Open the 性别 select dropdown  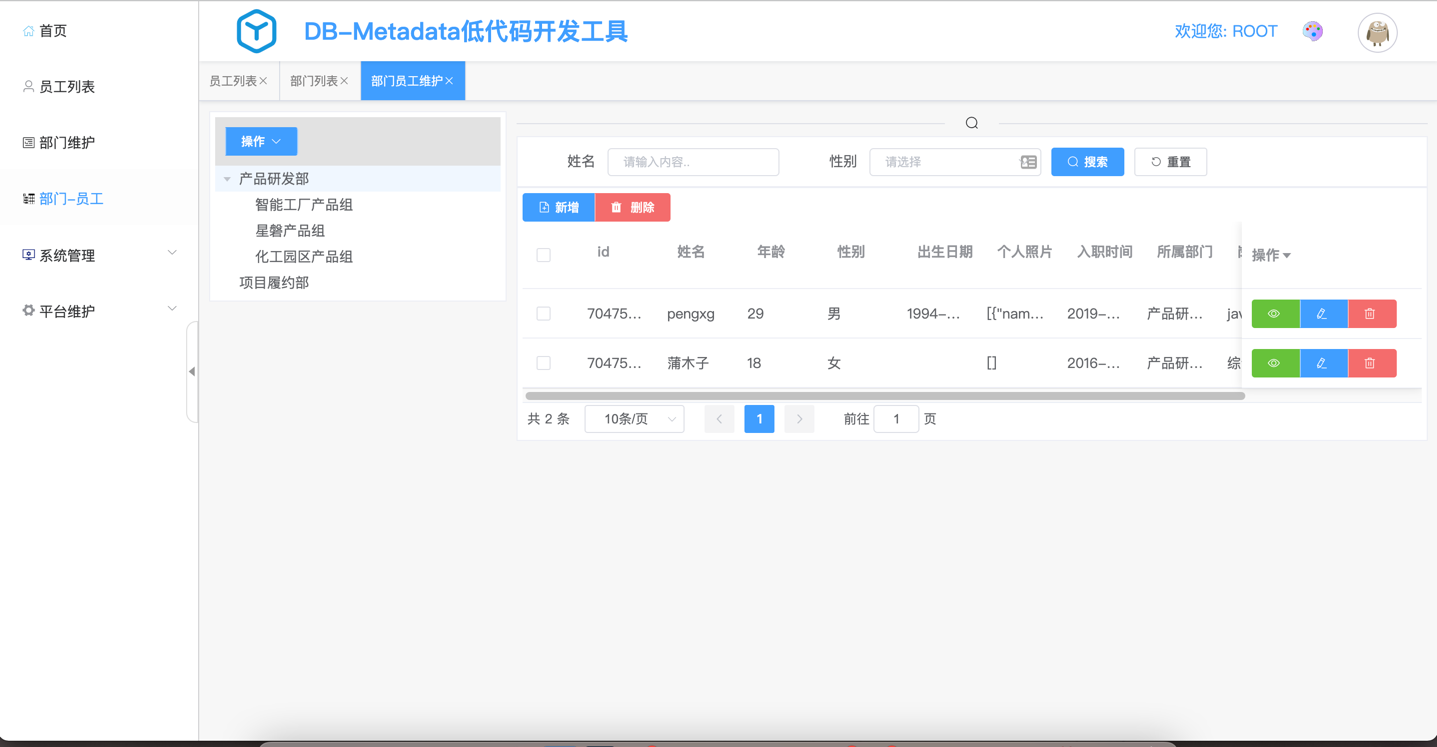tap(954, 162)
